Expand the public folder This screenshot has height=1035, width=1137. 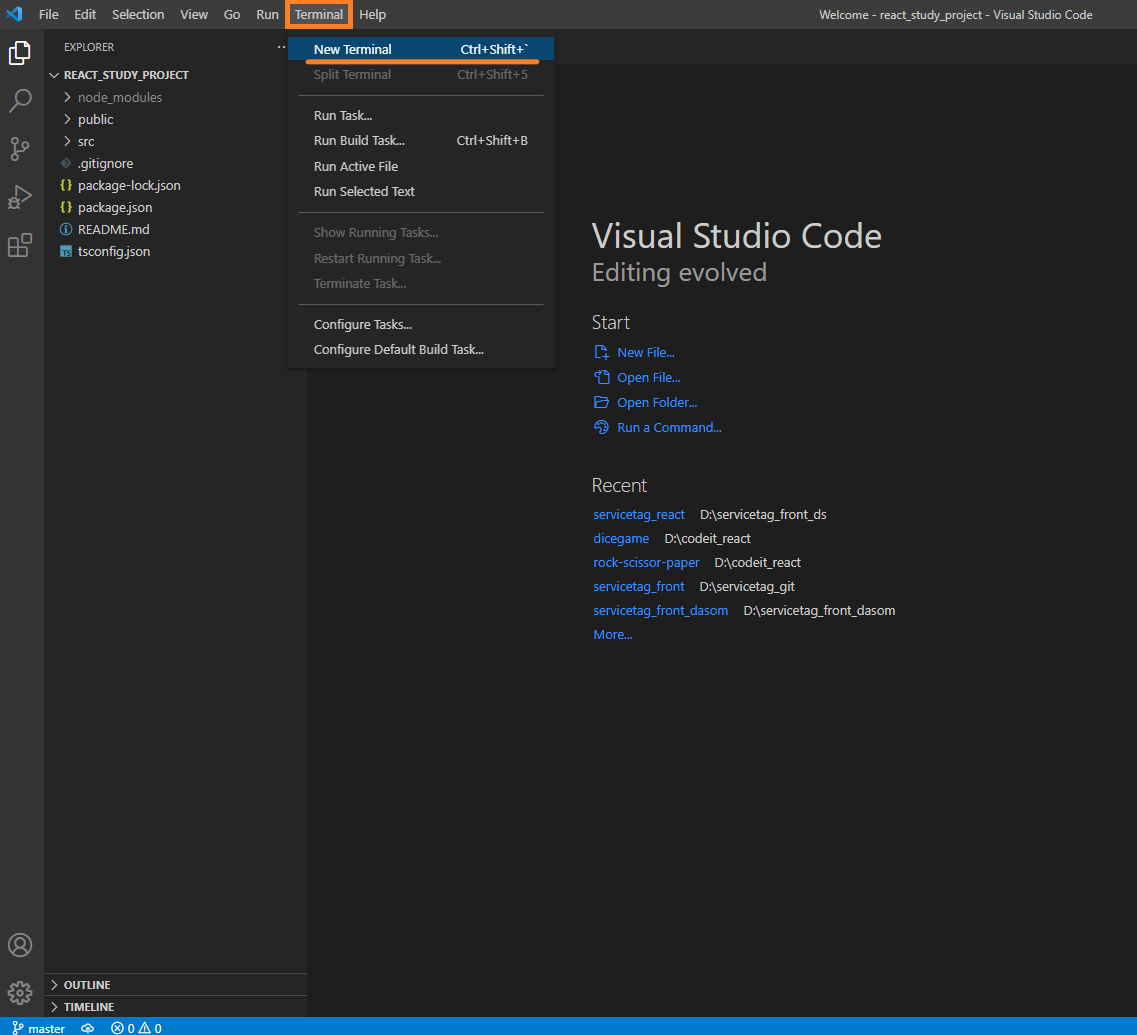click(175, 120)
